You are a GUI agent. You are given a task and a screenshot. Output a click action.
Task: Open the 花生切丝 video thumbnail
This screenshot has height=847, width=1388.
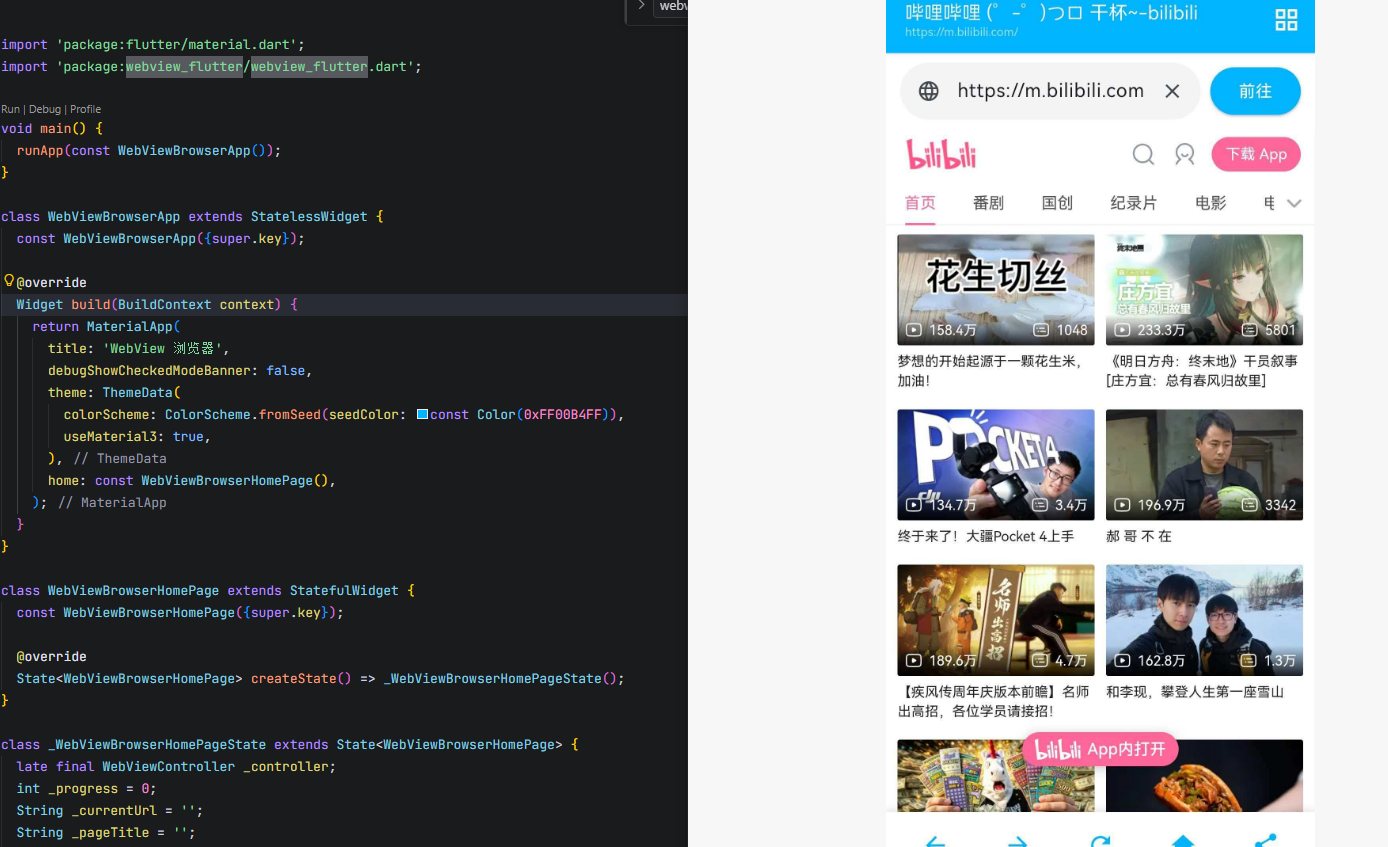pos(996,290)
